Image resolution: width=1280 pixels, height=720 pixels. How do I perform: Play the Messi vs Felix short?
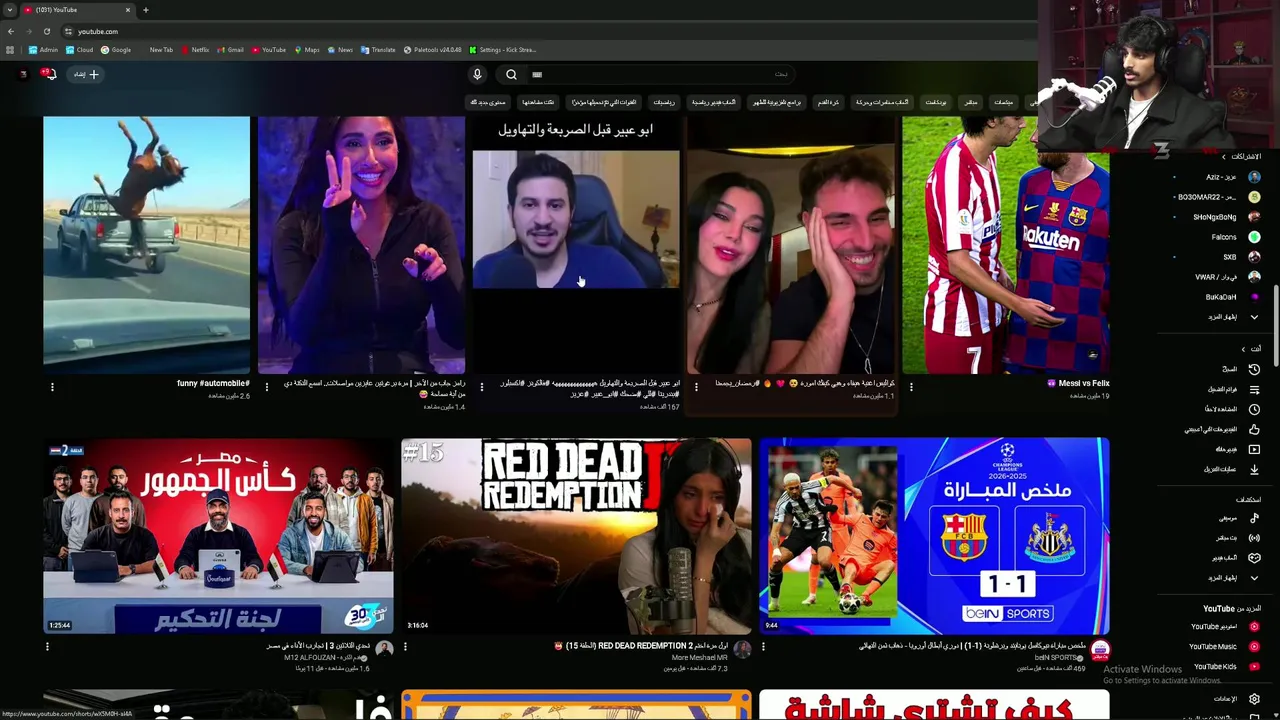tap(1005, 245)
